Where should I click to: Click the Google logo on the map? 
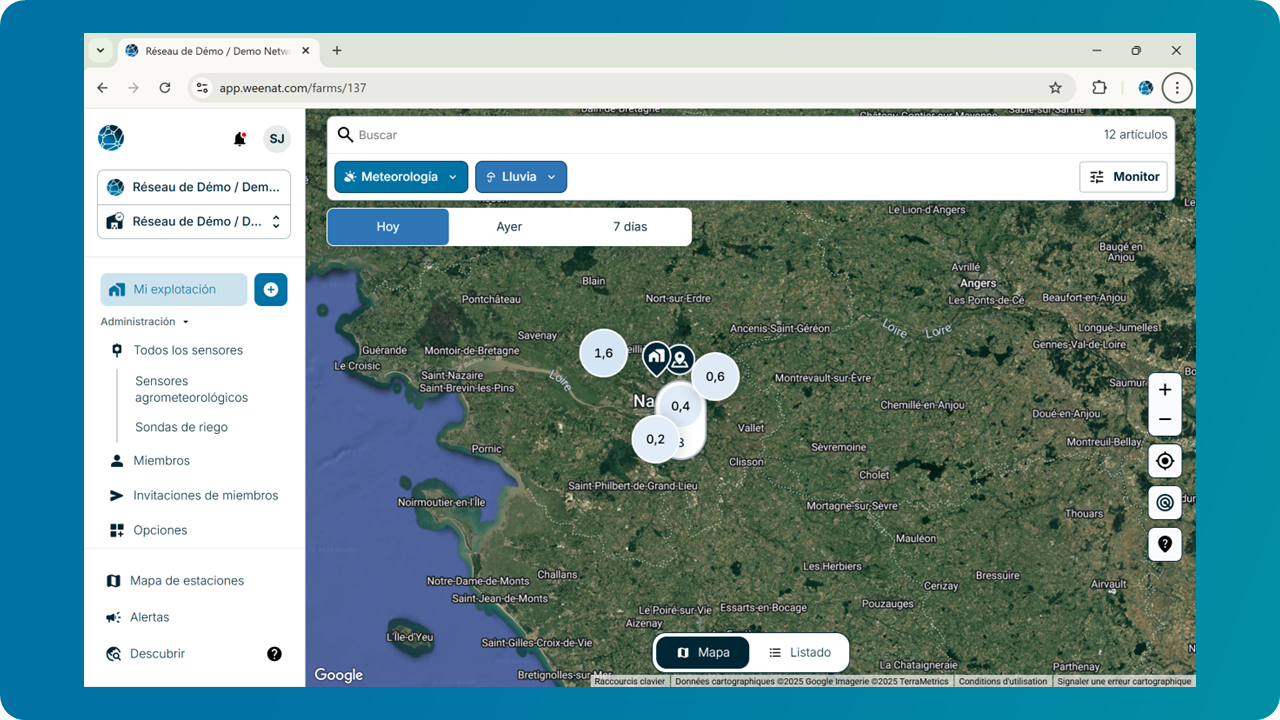click(339, 675)
